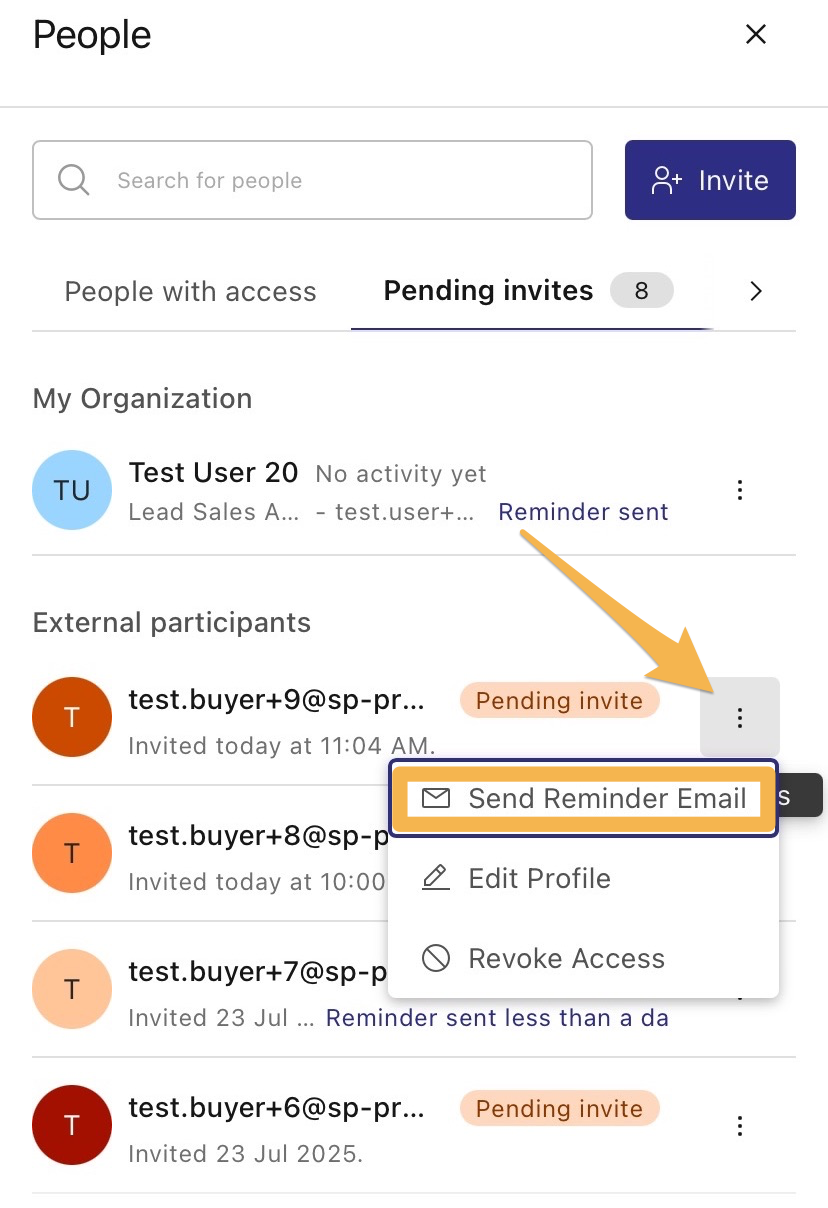Screen dimensions: 828x1208
Task: Click the Invite button
Action: pos(710,180)
